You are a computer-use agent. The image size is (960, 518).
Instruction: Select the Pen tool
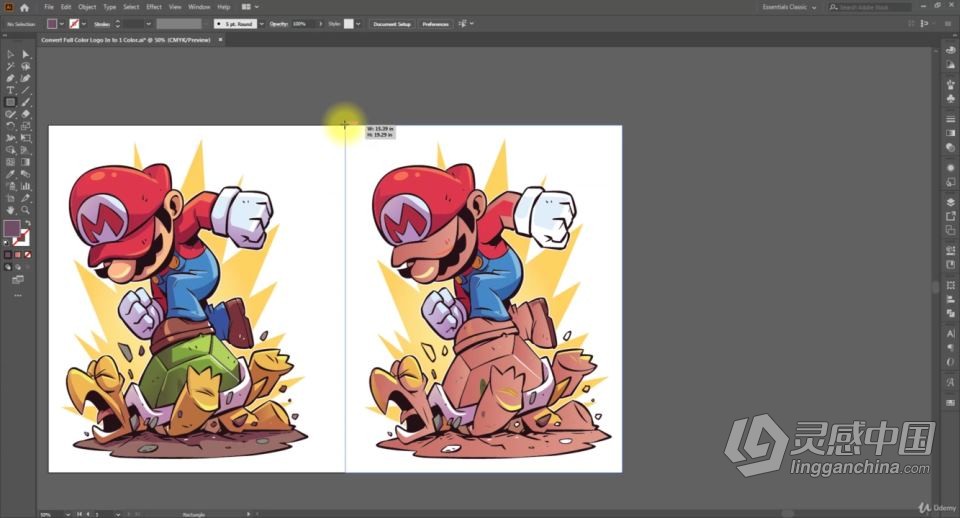(10, 78)
